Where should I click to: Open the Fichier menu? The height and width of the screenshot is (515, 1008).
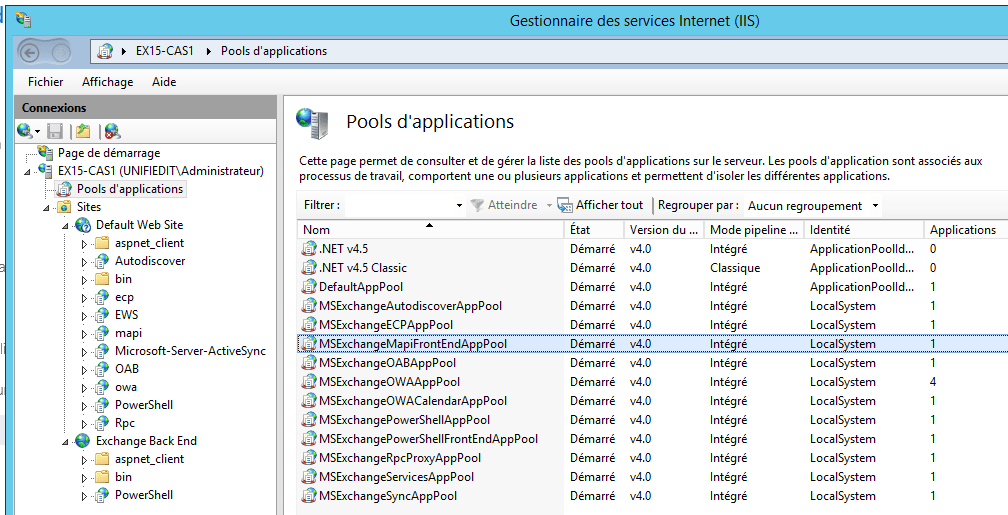45,82
